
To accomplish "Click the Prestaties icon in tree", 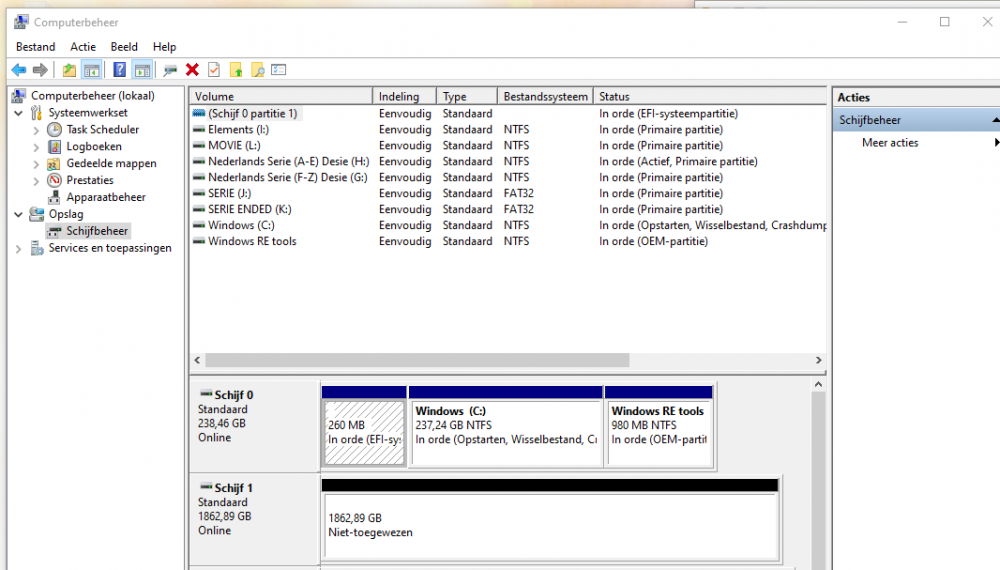I will point(54,180).
